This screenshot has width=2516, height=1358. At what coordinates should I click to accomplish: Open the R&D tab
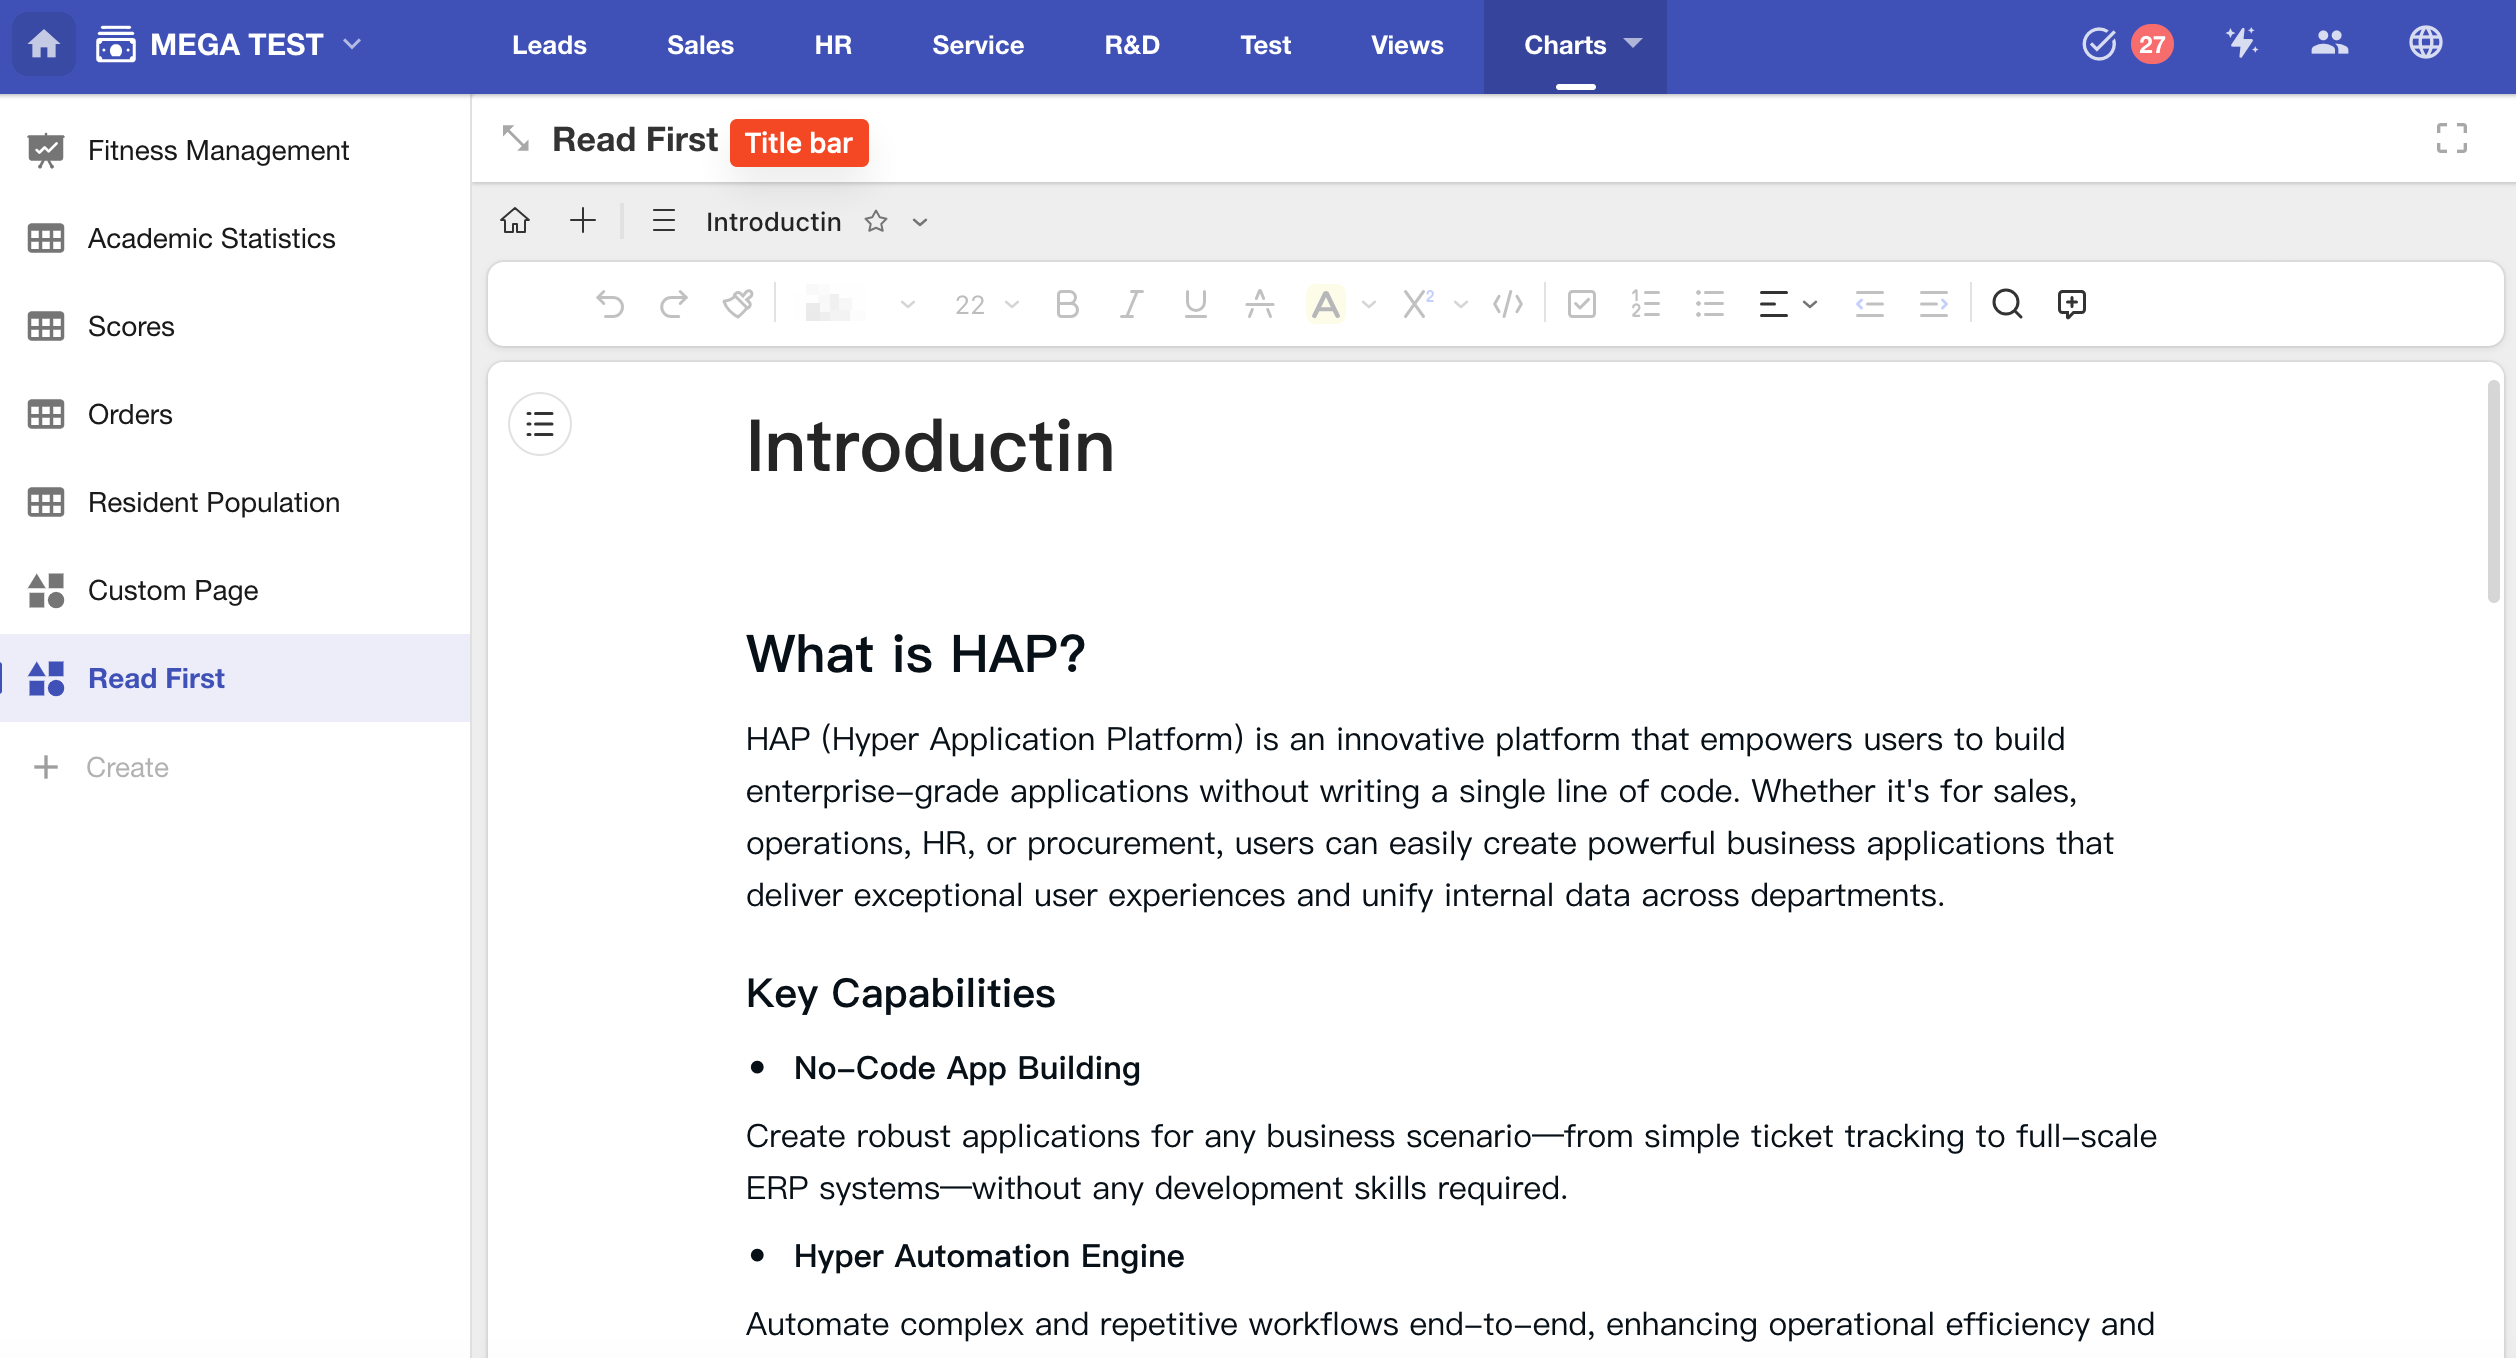coord(1131,45)
